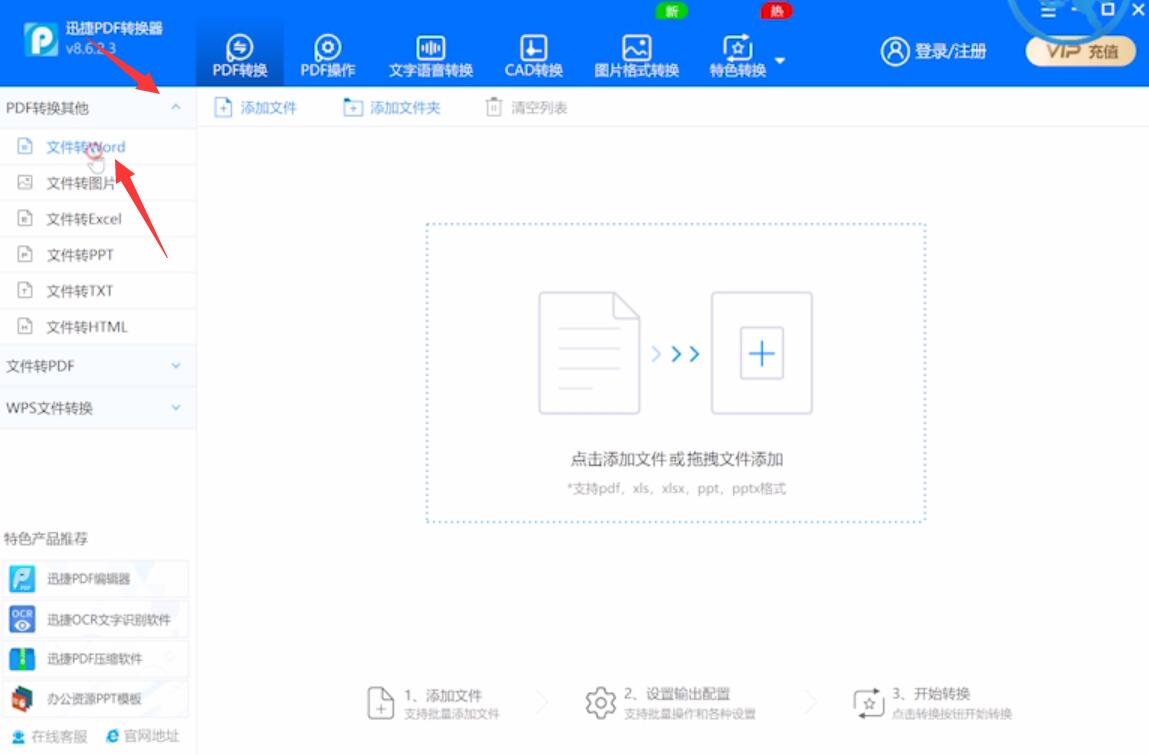Select 文件转HTML in sidebar
This screenshot has height=755, width=1149.
point(98,326)
